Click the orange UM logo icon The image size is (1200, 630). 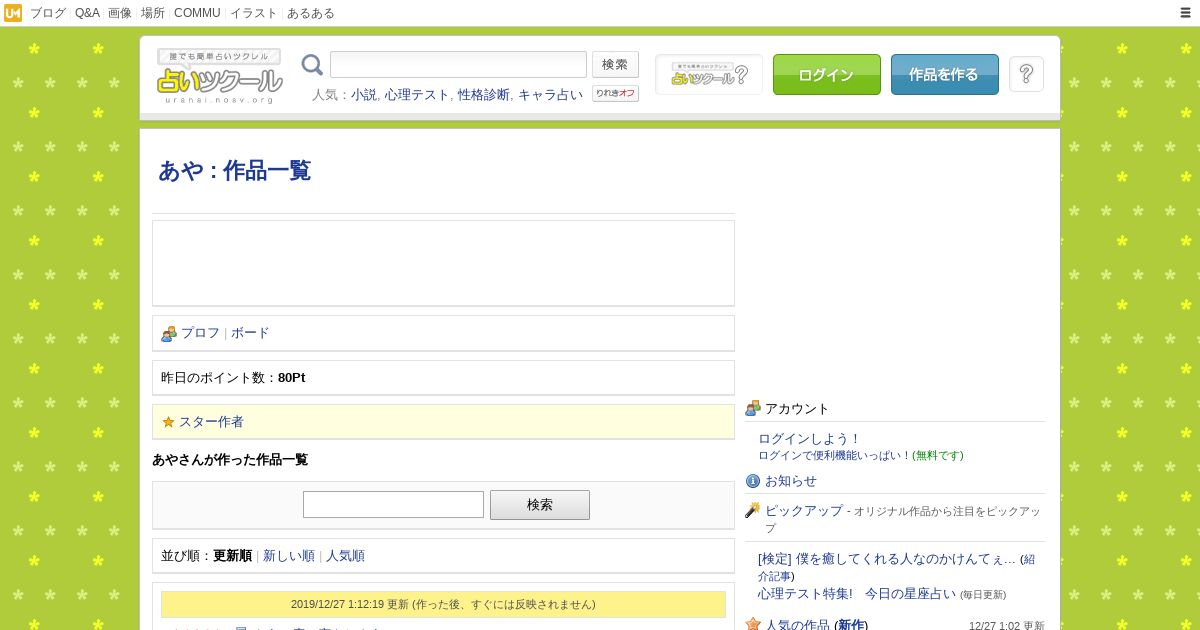coord(13,13)
